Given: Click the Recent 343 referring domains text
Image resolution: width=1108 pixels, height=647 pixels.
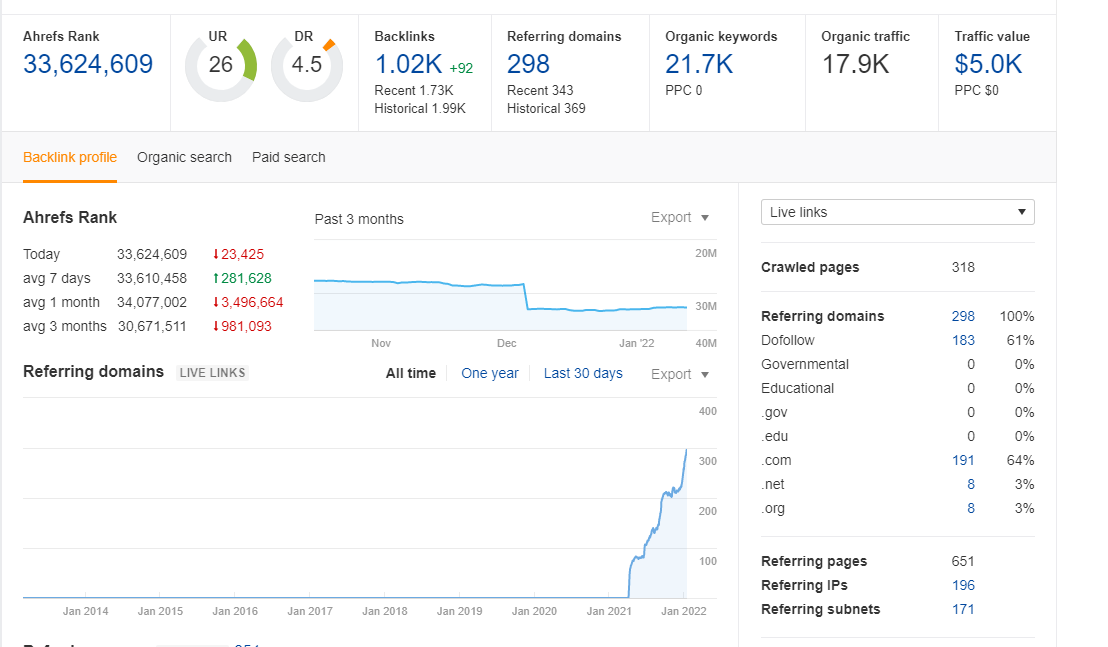Looking at the screenshot, I should (x=540, y=90).
